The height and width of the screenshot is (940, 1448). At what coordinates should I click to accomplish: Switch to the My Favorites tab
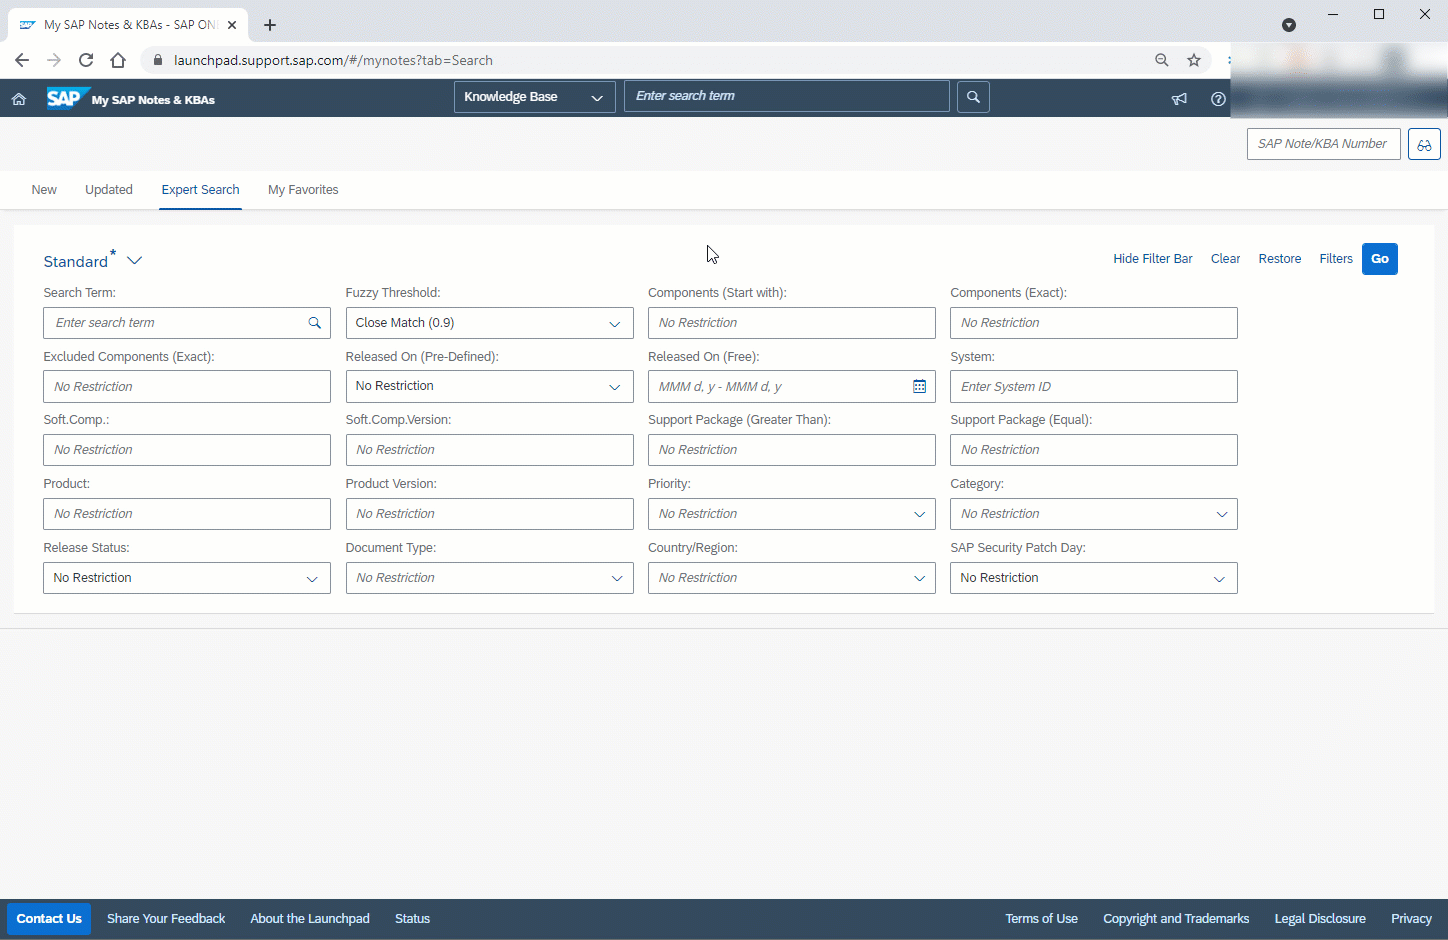click(x=303, y=190)
